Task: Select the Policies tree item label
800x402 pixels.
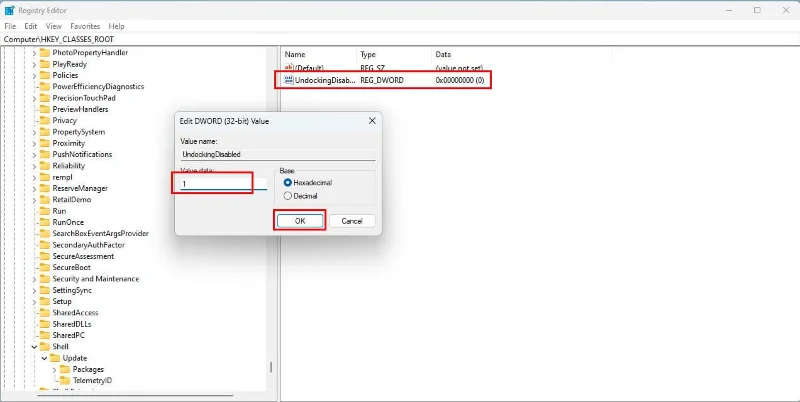Action: pos(65,76)
